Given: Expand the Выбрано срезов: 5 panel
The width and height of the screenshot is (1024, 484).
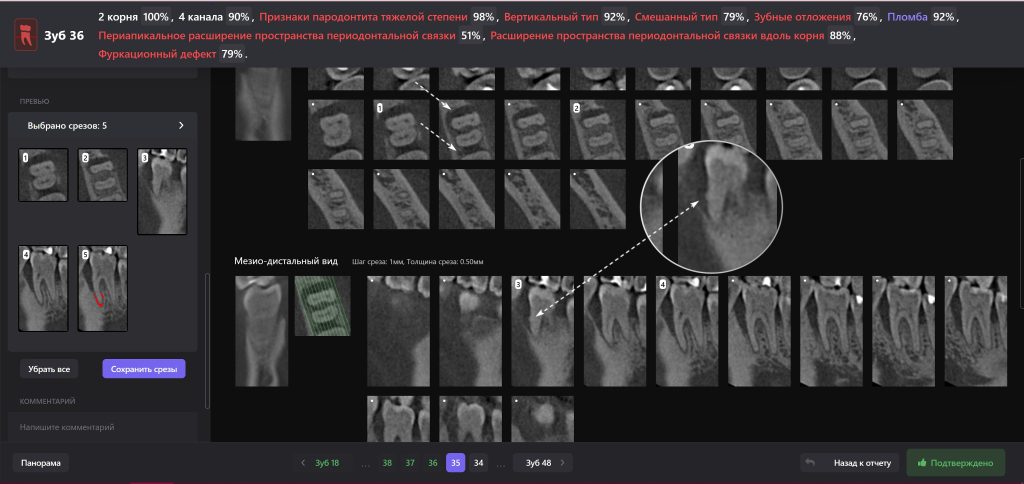Looking at the screenshot, I should click(x=181, y=126).
